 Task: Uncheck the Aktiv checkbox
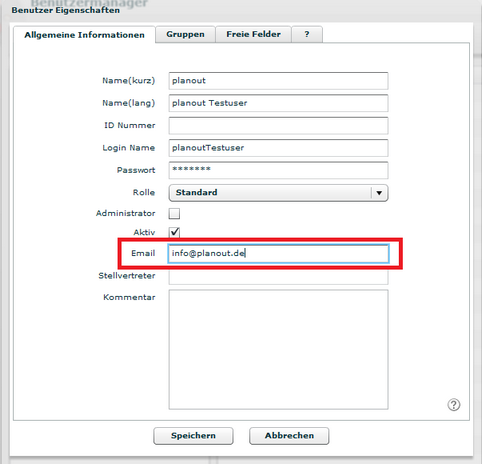(174, 232)
